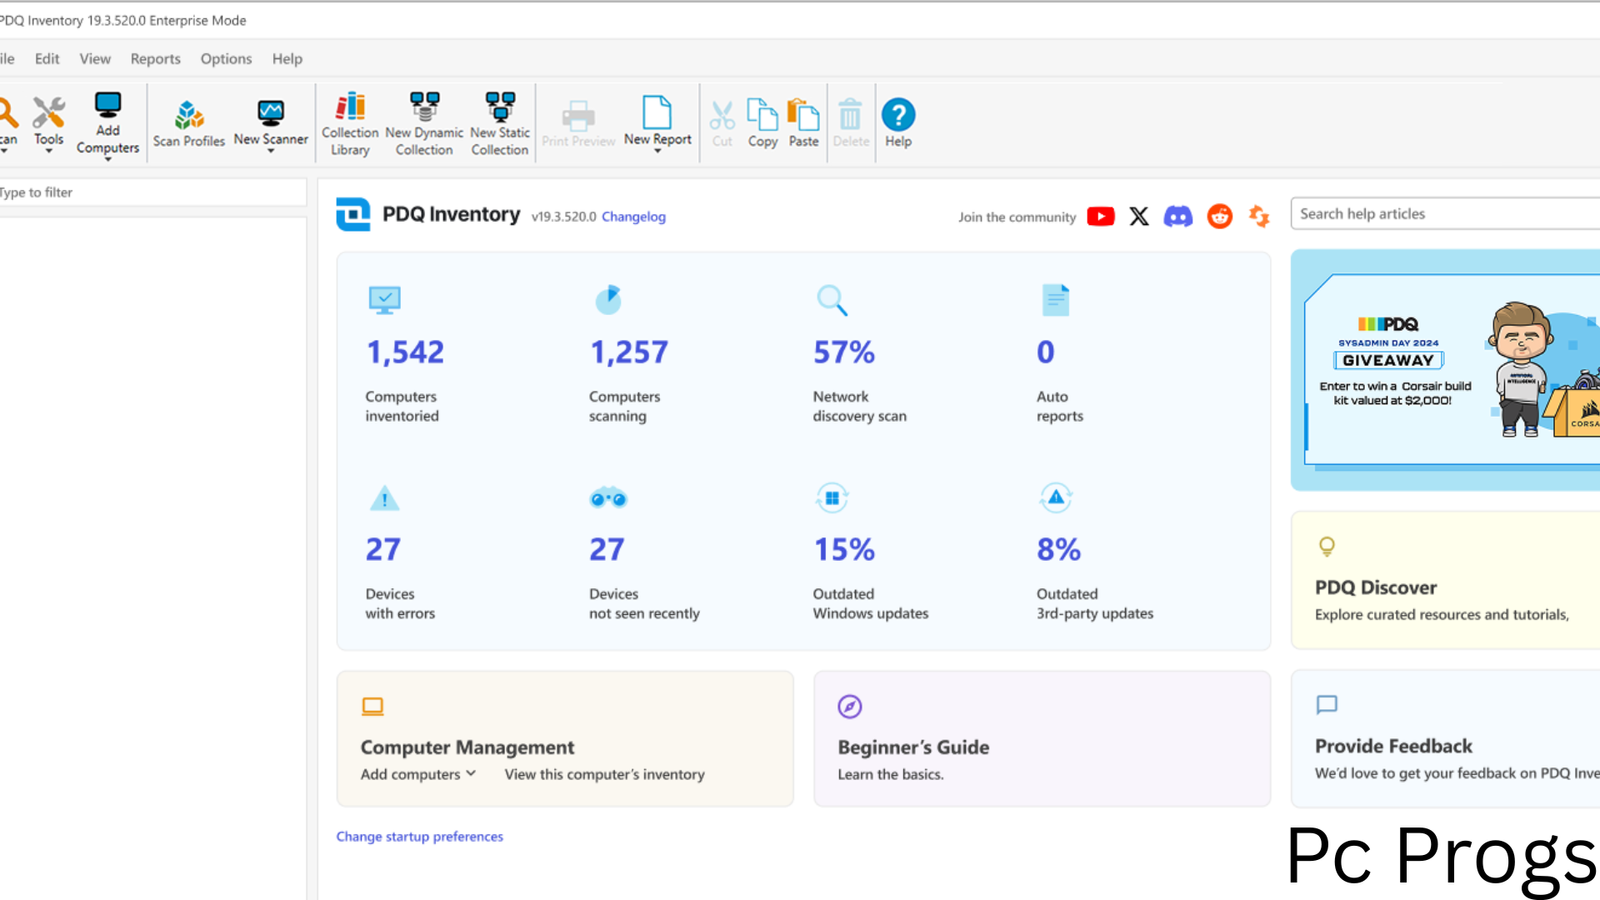Open the Changelog link
Screen dimensions: 1600x900
[x=633, y=217]
